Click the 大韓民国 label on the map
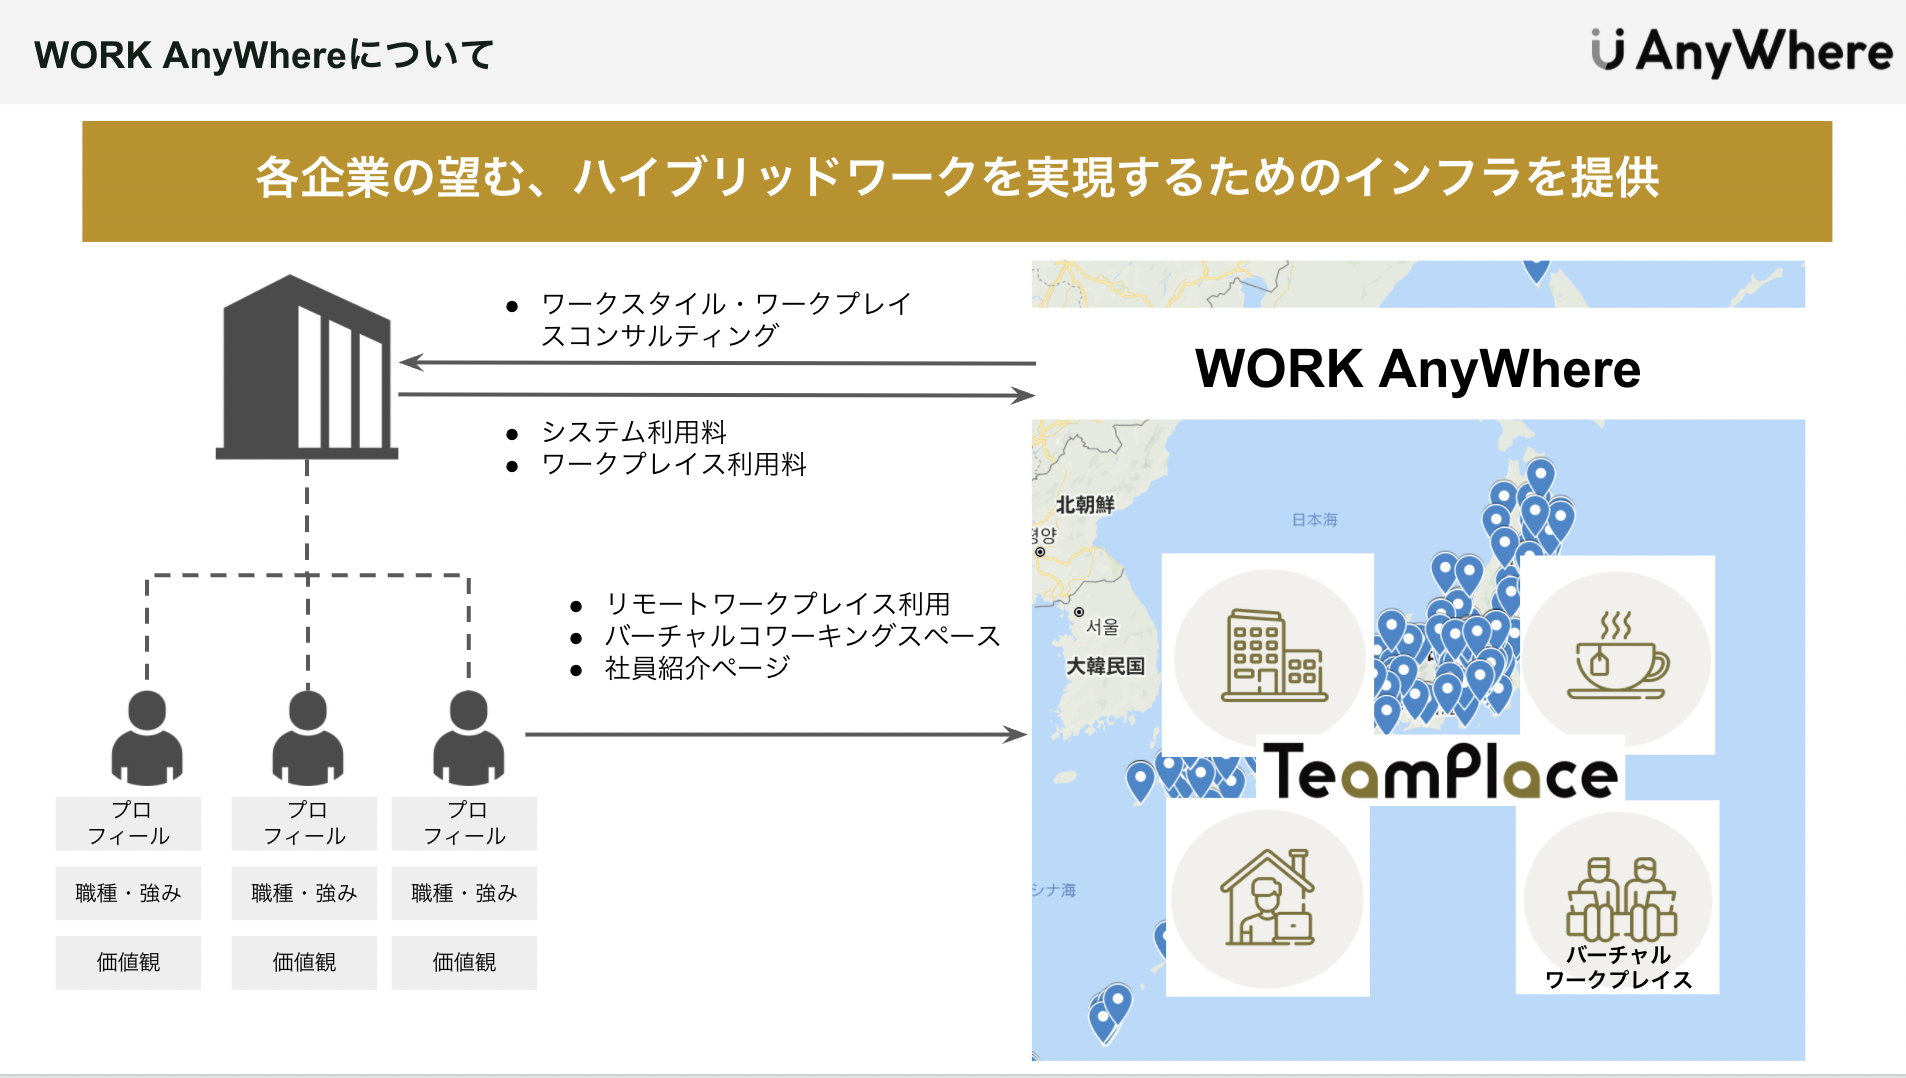 [x=1105, y=666]
